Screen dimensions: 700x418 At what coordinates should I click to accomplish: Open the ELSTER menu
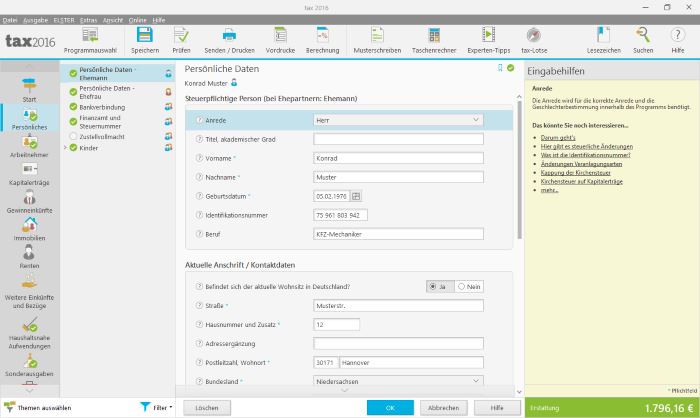pyautogui.click(x=64, y=20)
